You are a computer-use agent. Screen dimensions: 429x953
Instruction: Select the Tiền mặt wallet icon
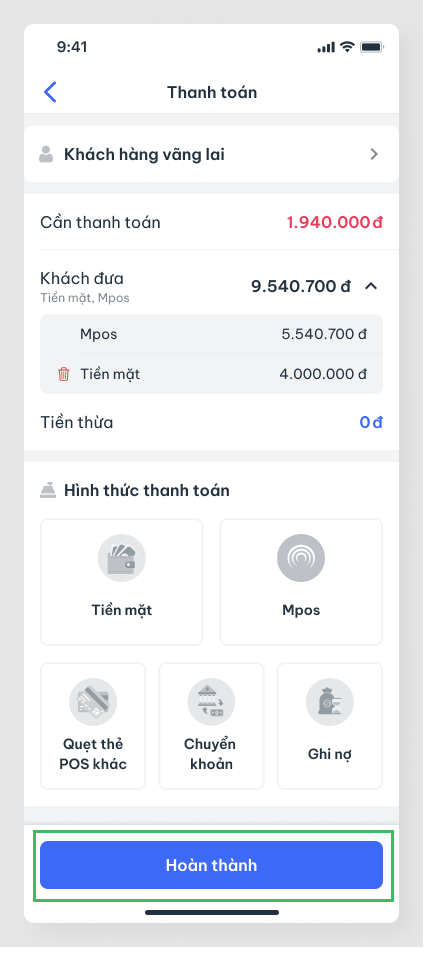coord(122,558)
